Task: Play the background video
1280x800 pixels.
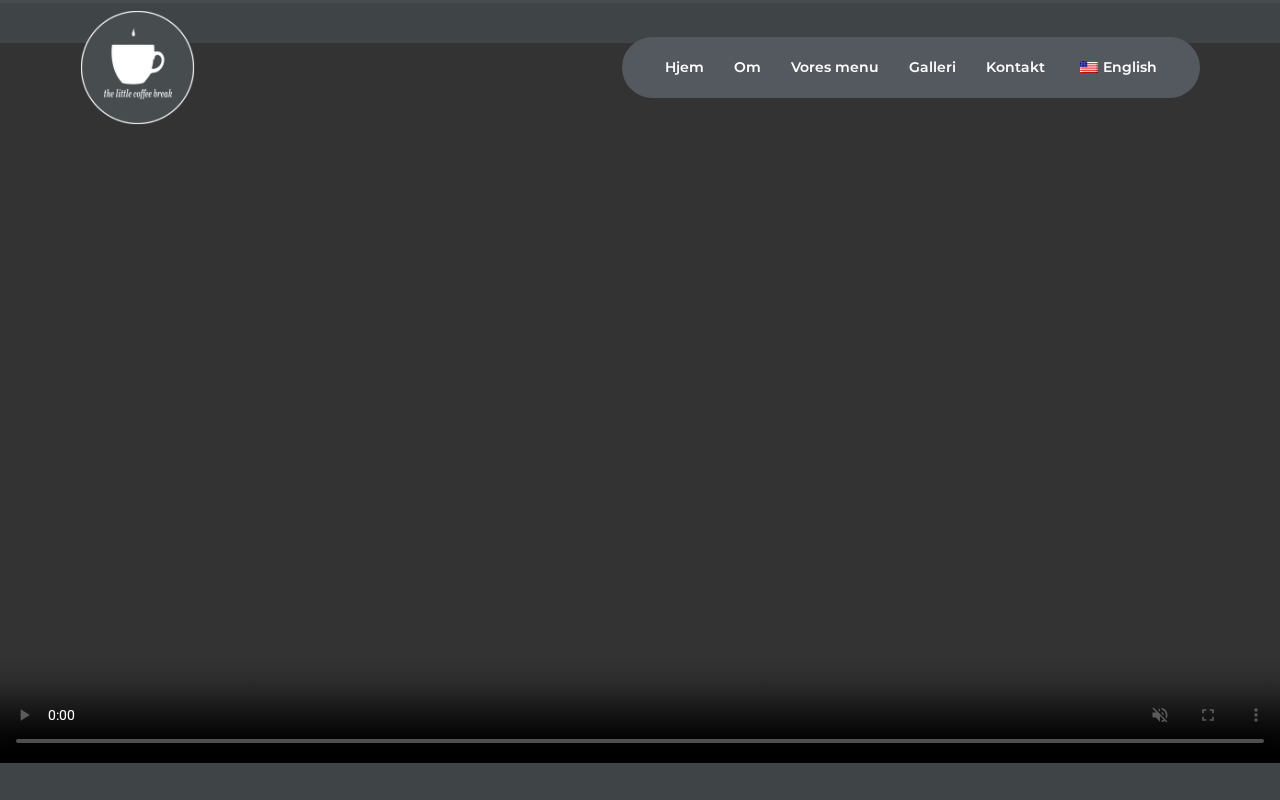Action: (x=24, y=715)
